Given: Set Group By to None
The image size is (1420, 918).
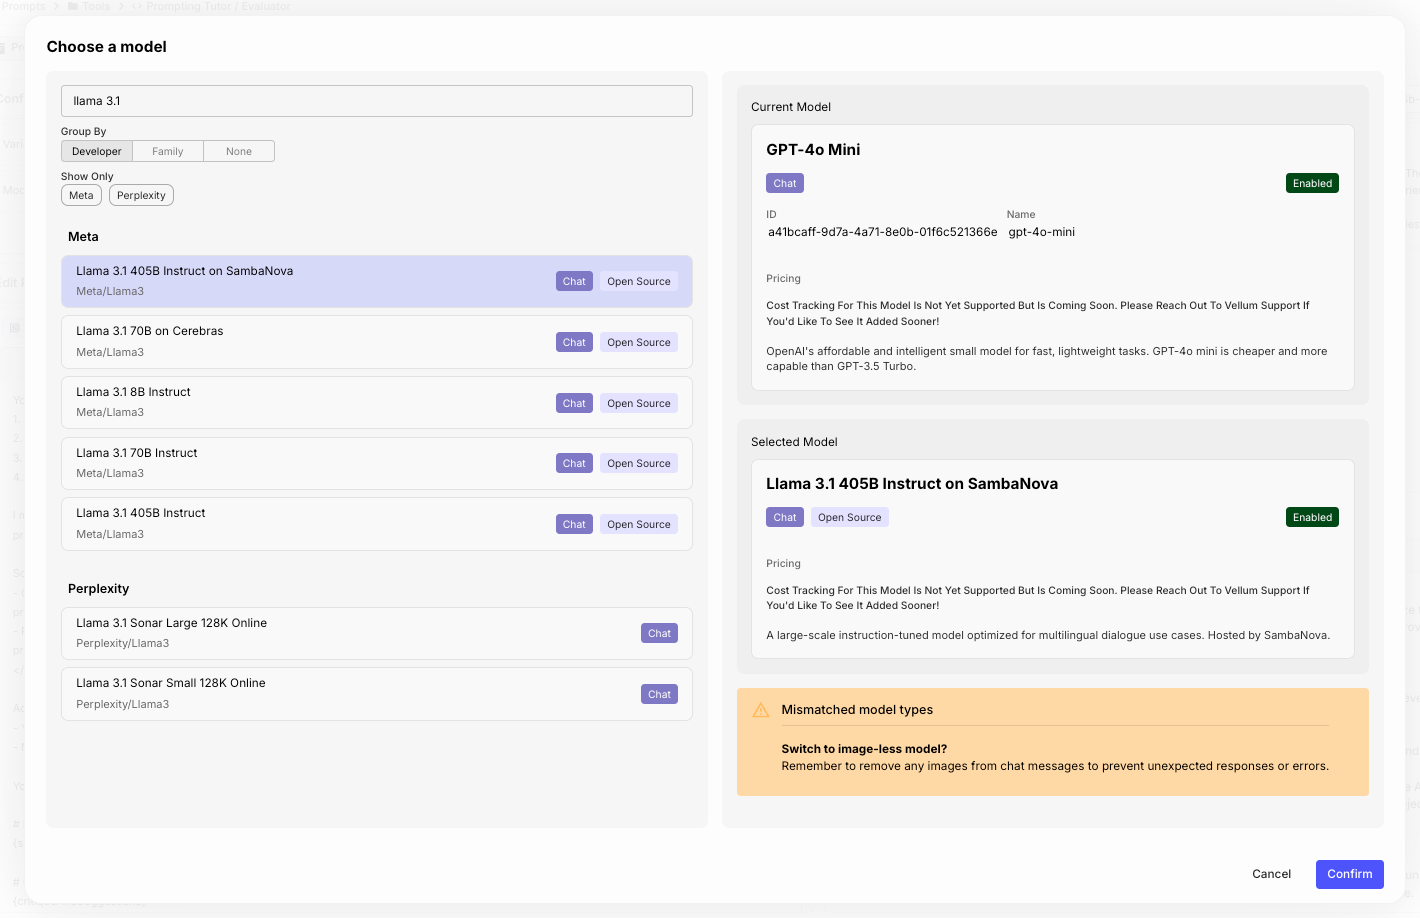Looking at the screenshot, I should [239, 151].
